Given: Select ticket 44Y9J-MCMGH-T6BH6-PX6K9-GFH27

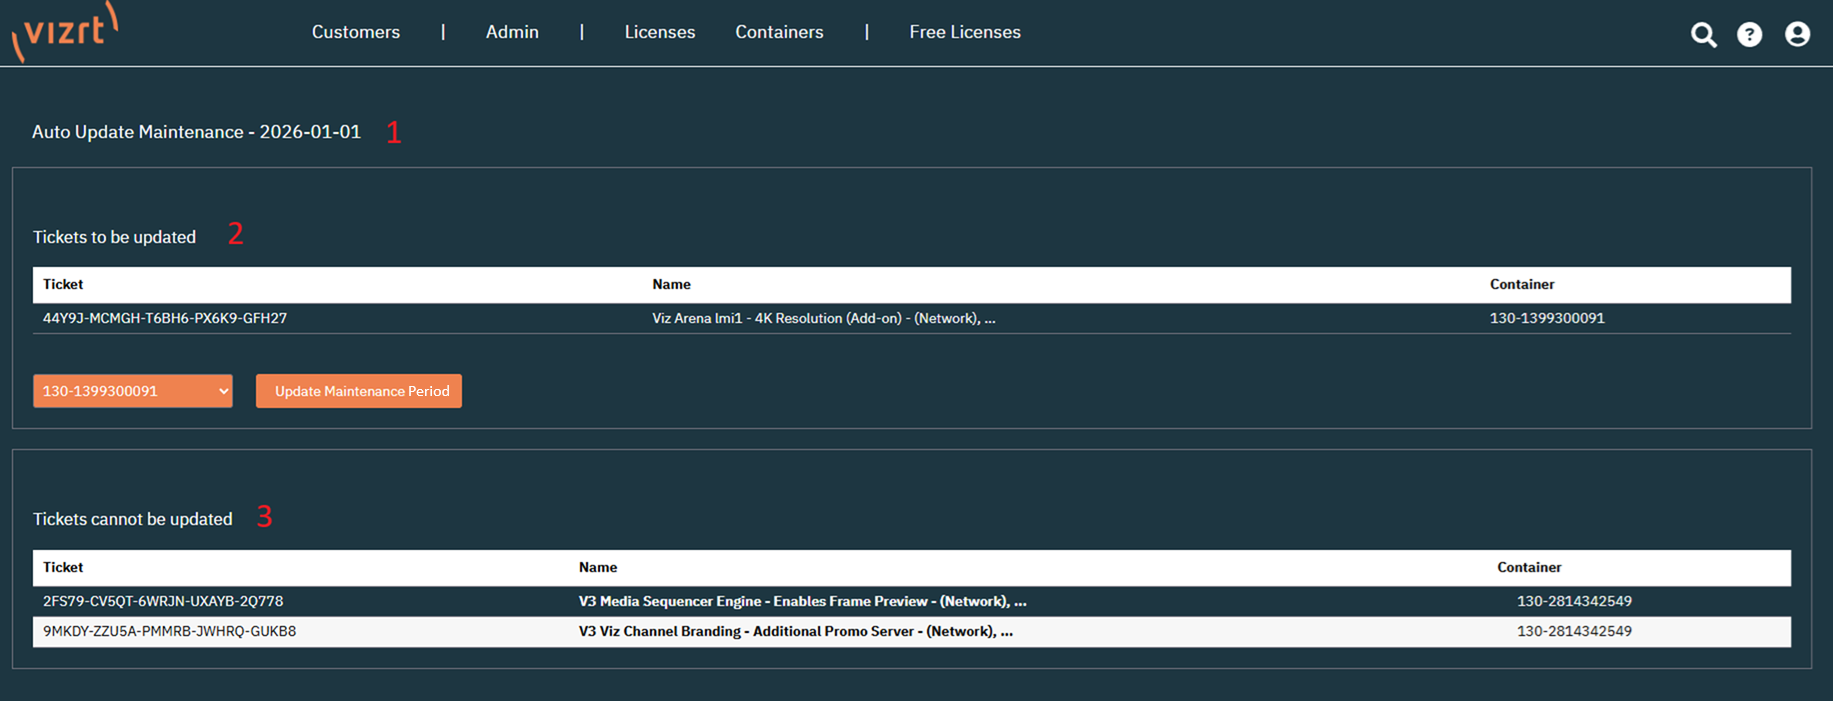Looking at the screenshot, I should coord(165,318).
